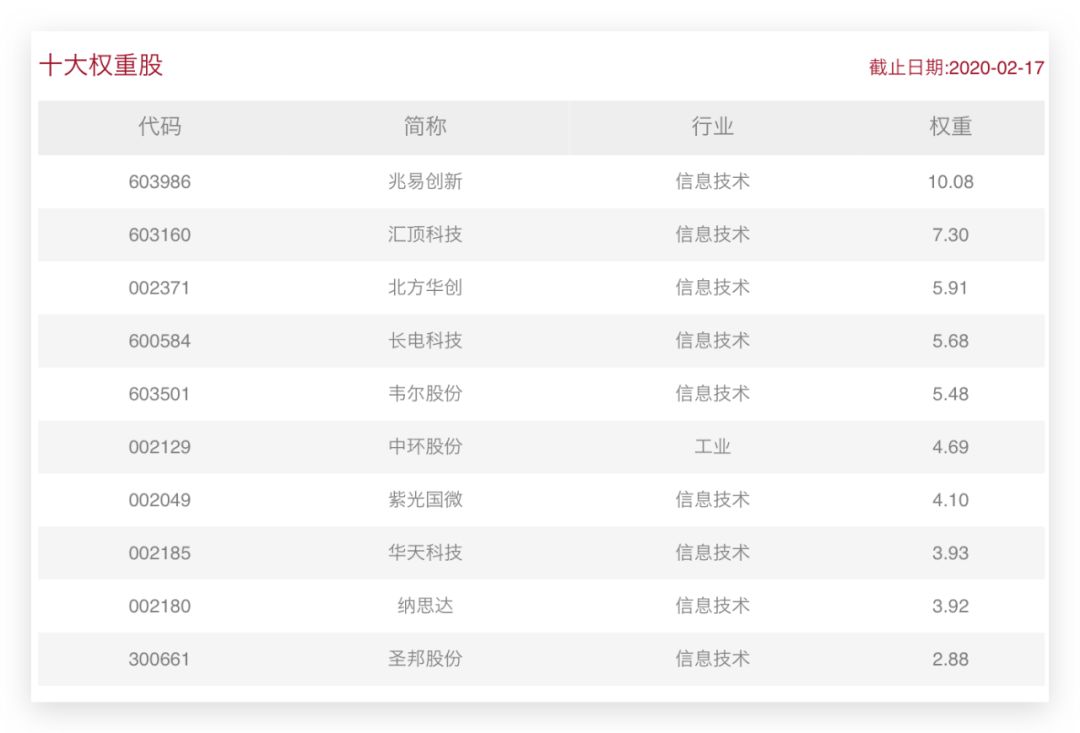The width and height of the screenshot is (1080, 733).
Task: Select stock code 002129
Action: pos(160,447)
